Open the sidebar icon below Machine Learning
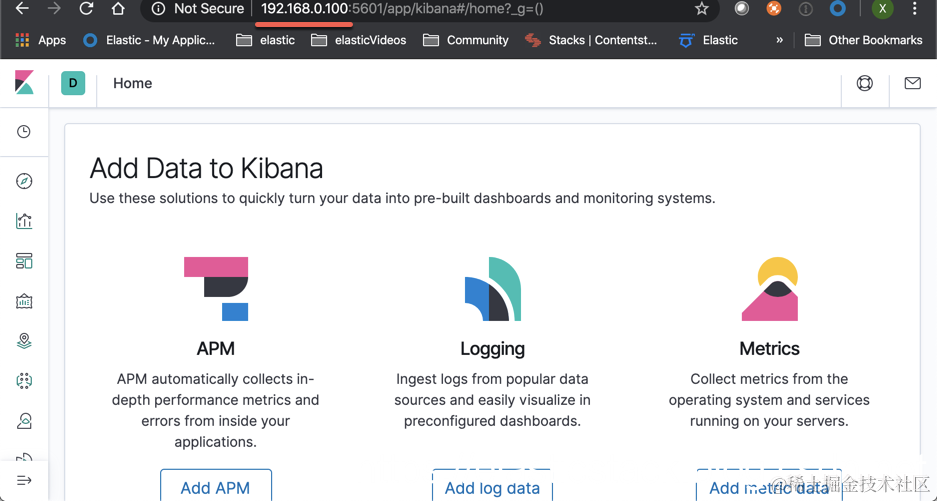This screenshot has height=501, width=937. point(24,421)
